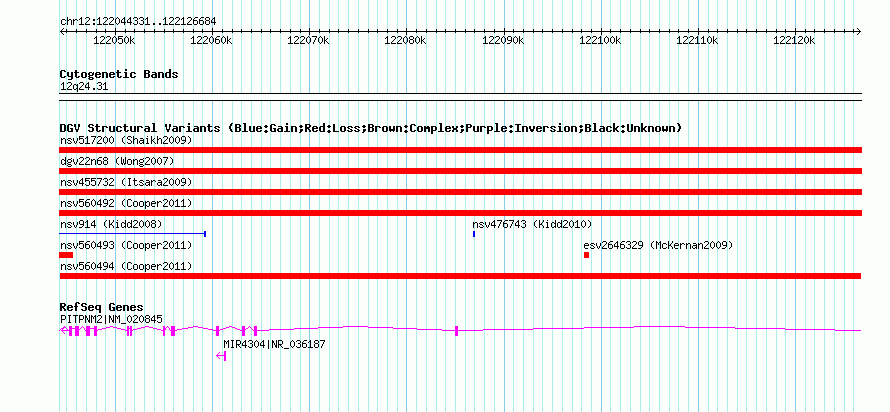Open variant nsv517200 (Shaikh2009) label
This screenshot has width=890, height=412.
point(126,140)
